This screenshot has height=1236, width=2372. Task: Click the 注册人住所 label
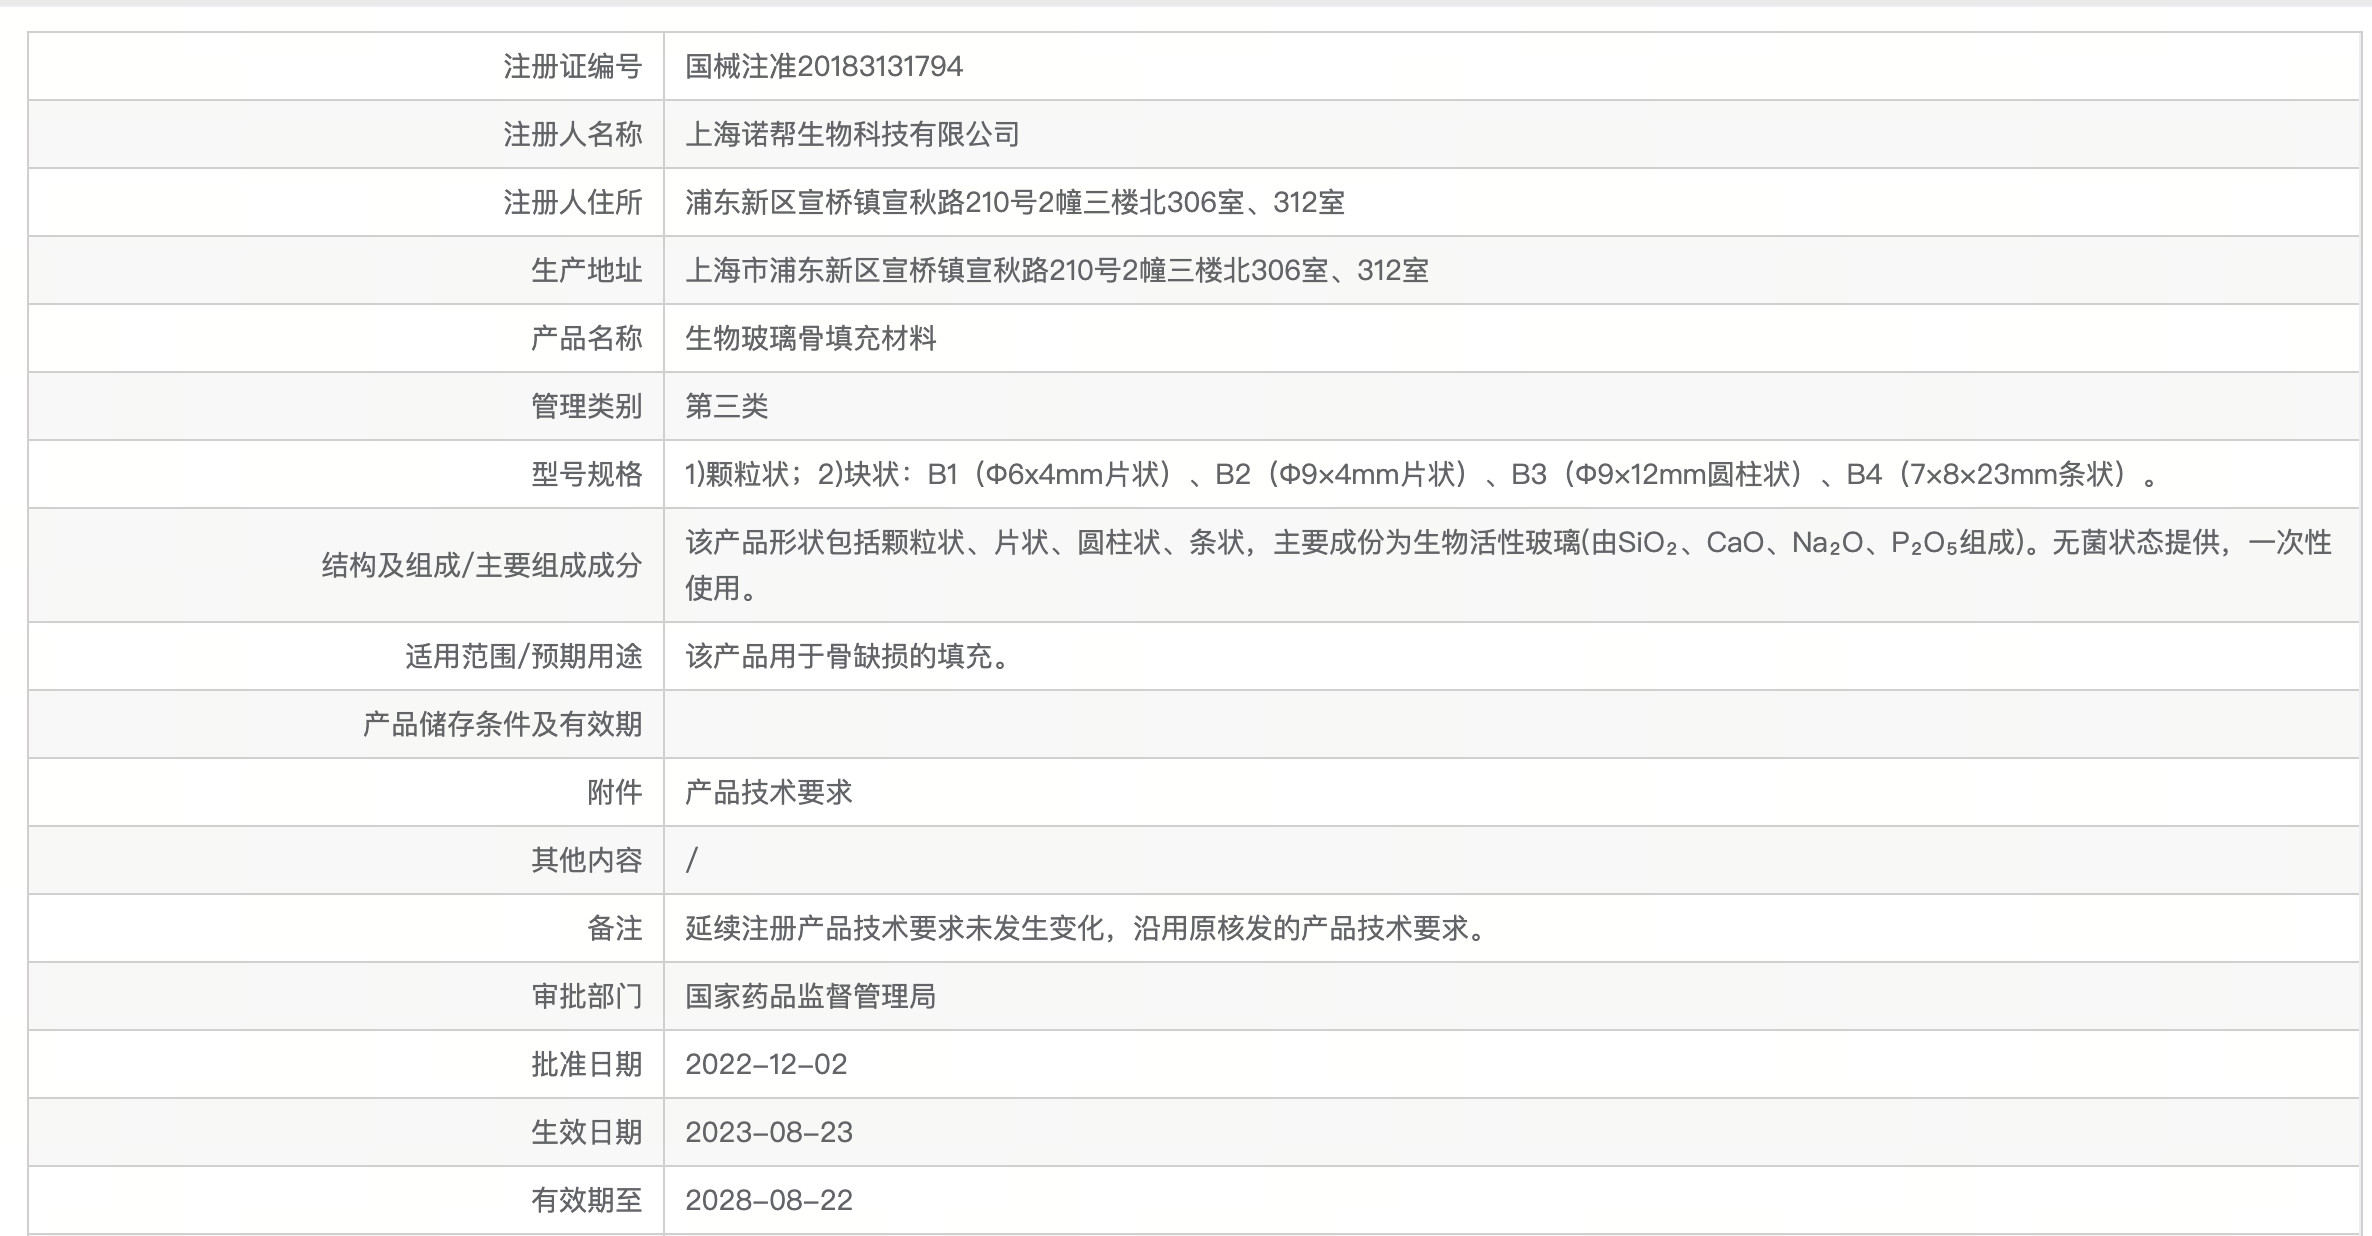coord(572,203)
